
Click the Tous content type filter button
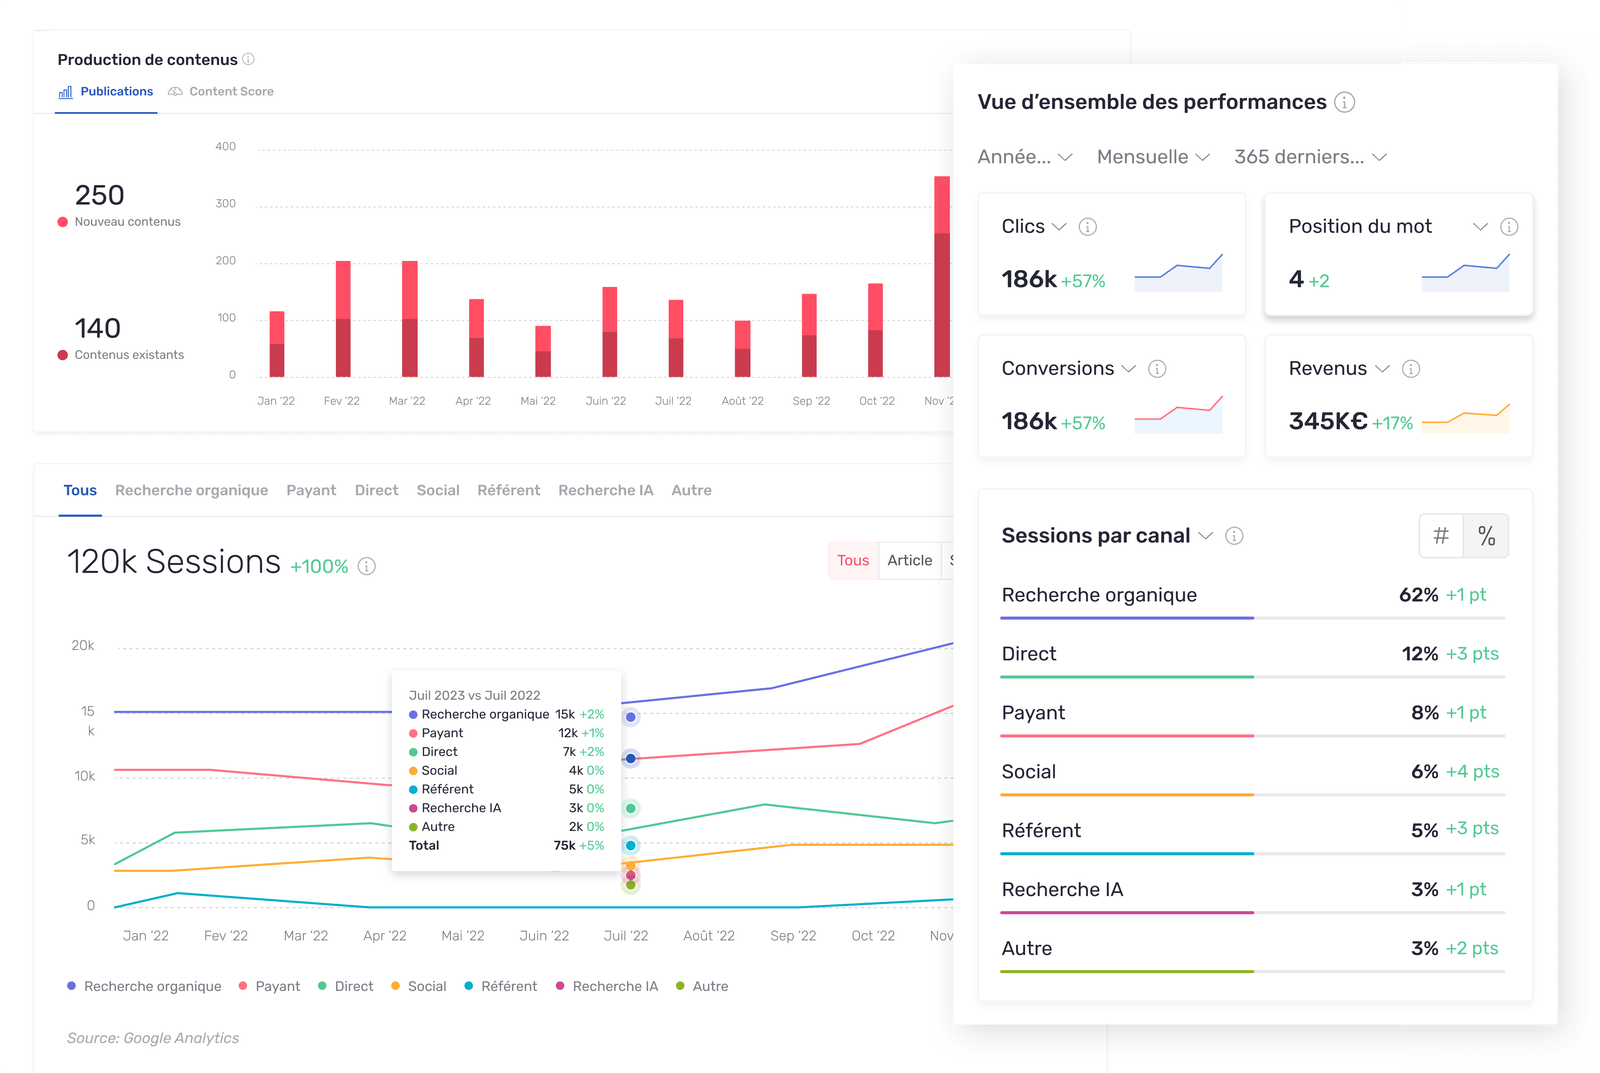pyautogui.click(x=853, y=561)
